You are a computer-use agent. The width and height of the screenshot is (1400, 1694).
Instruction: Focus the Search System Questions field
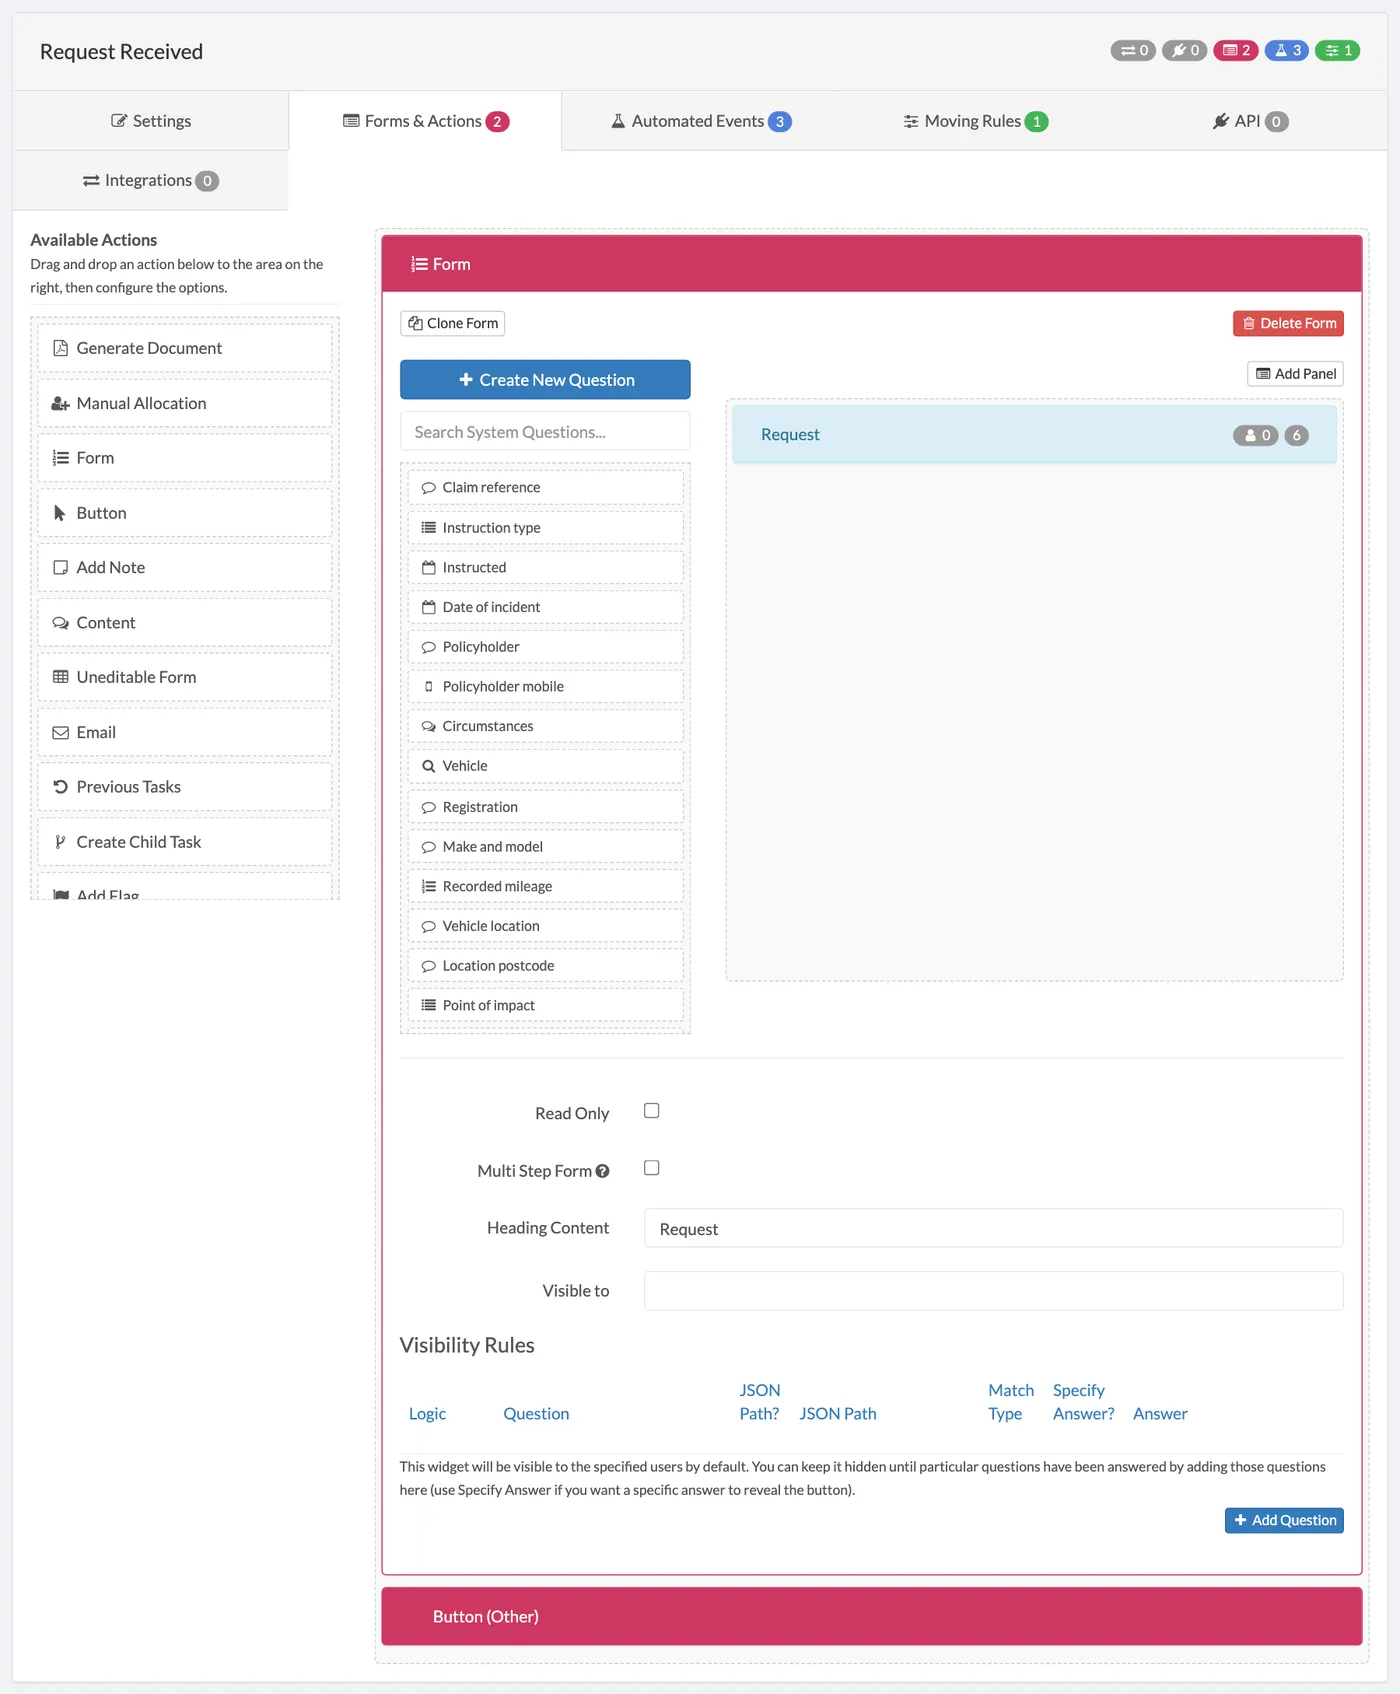[545, 432]
